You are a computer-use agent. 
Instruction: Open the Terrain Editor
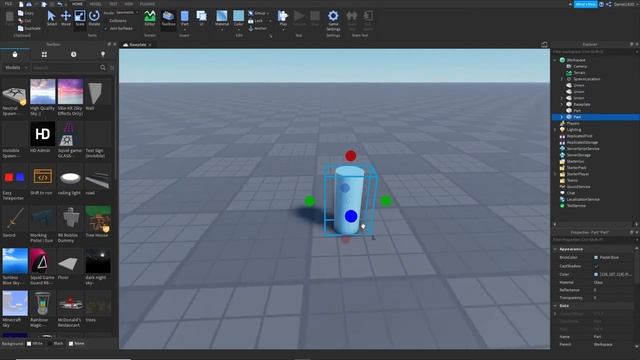(x=150, y=18)
